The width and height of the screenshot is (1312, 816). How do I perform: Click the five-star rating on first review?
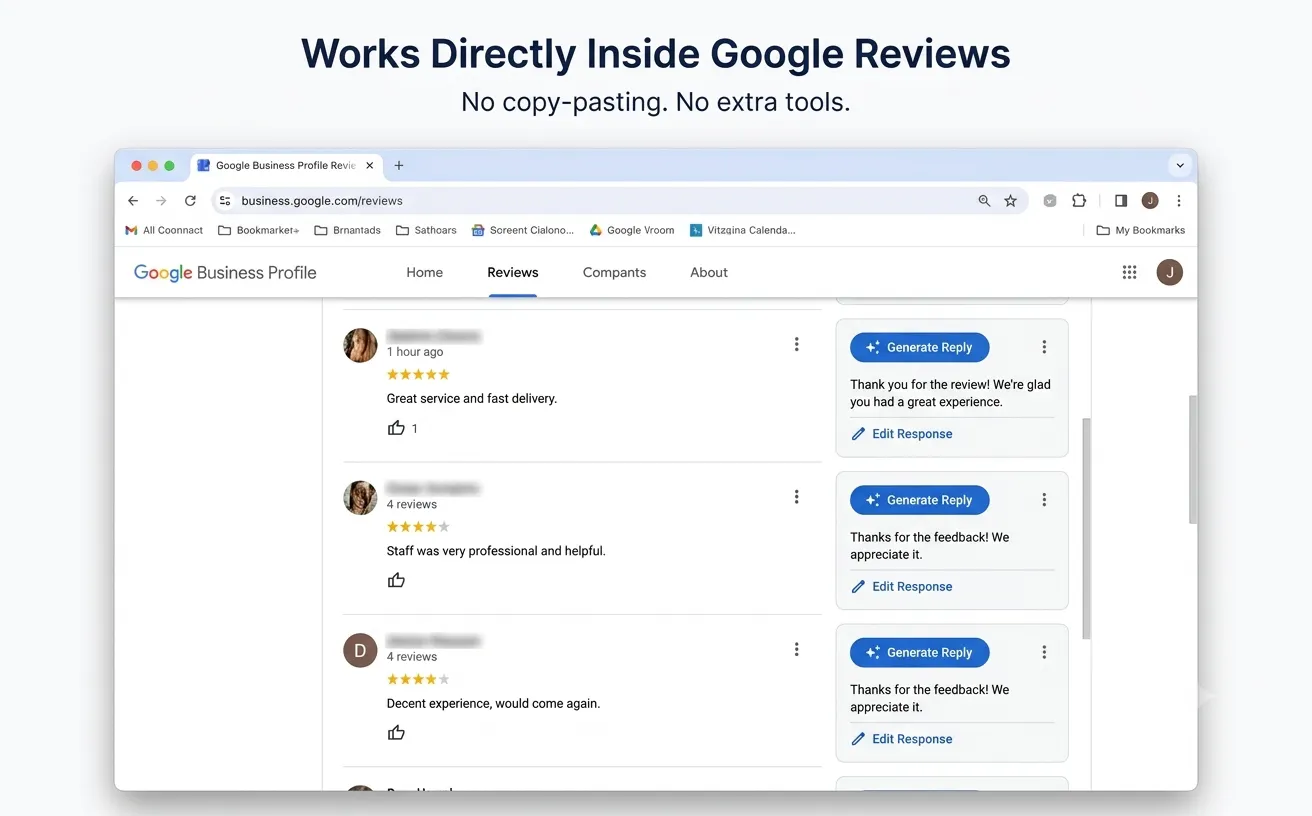pos(418,374)
